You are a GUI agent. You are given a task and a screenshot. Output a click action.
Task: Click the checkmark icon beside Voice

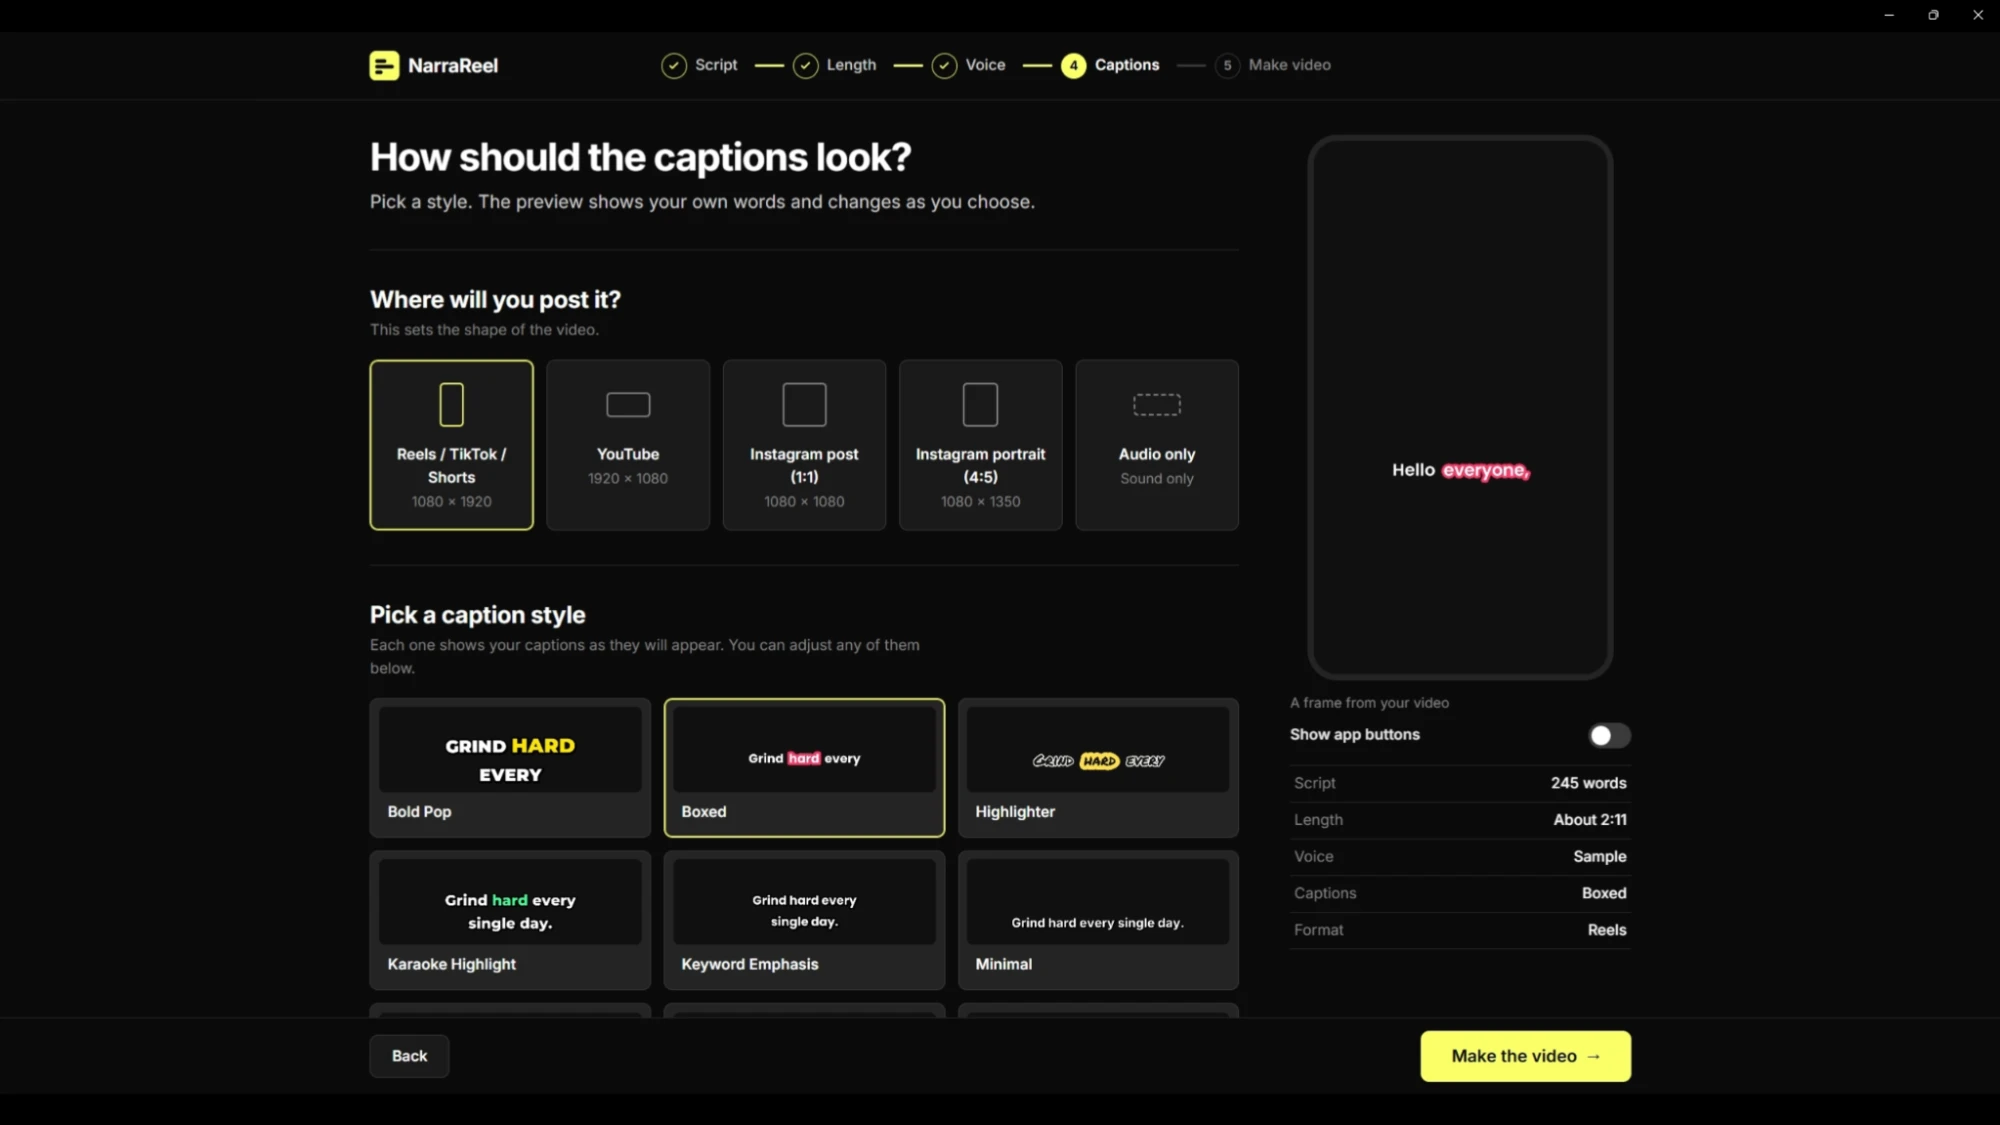tap(944, 65)
